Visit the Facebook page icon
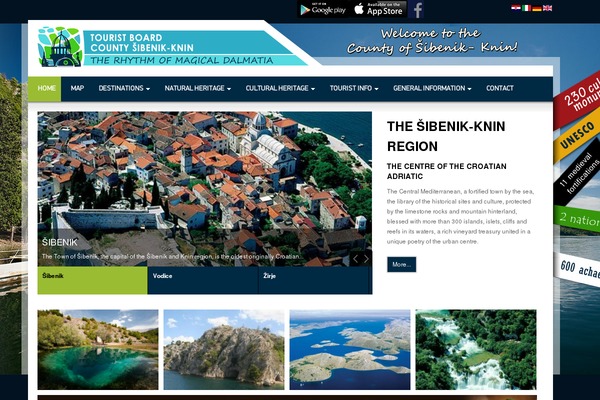The height and width of the screenshot is (400, 600). 417,10
